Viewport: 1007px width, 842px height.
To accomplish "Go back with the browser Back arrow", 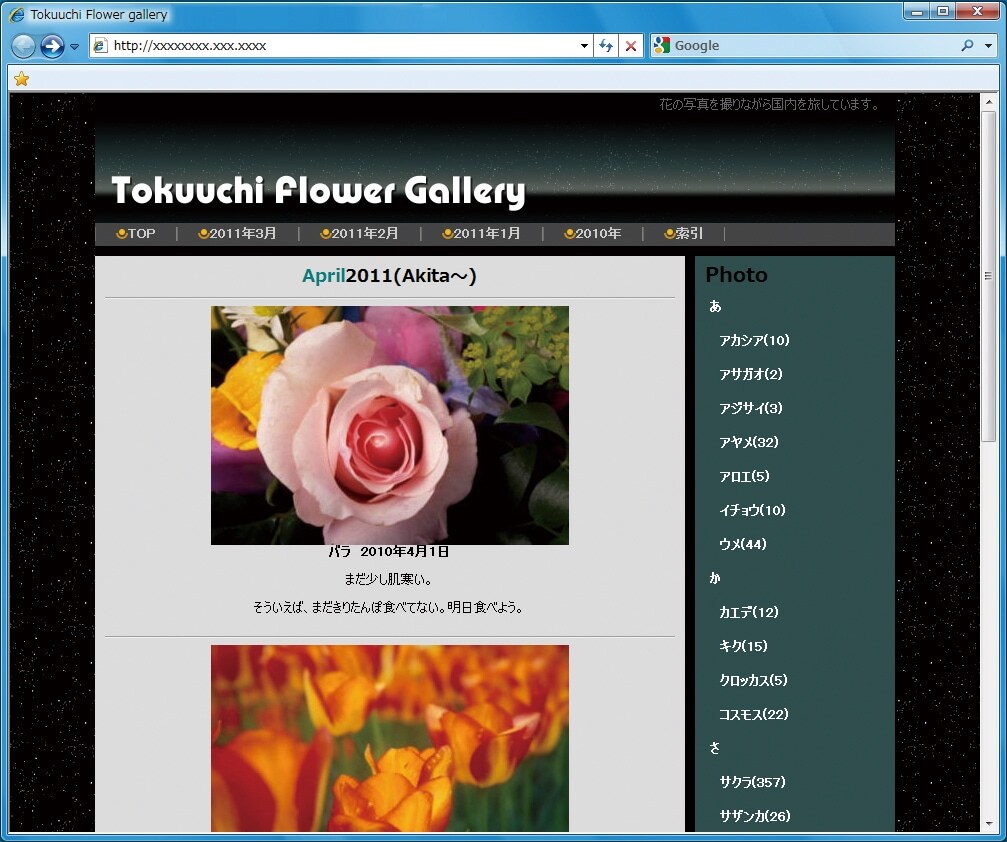I will pyautogui.click(x=23, y=46).
